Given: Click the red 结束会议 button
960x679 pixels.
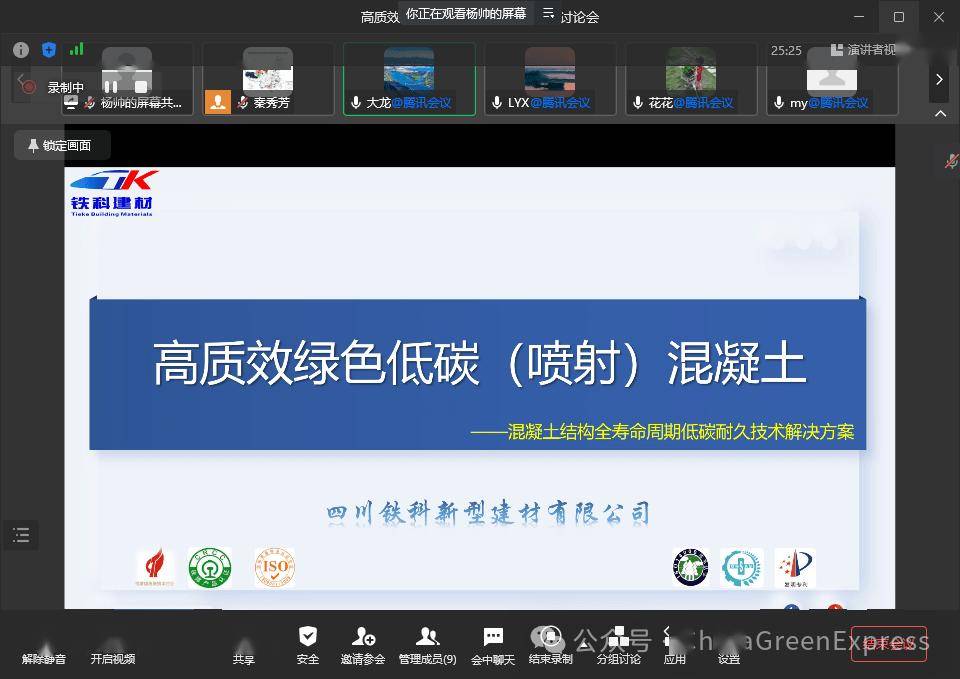Looking at the screenshot, I should 888,643.
